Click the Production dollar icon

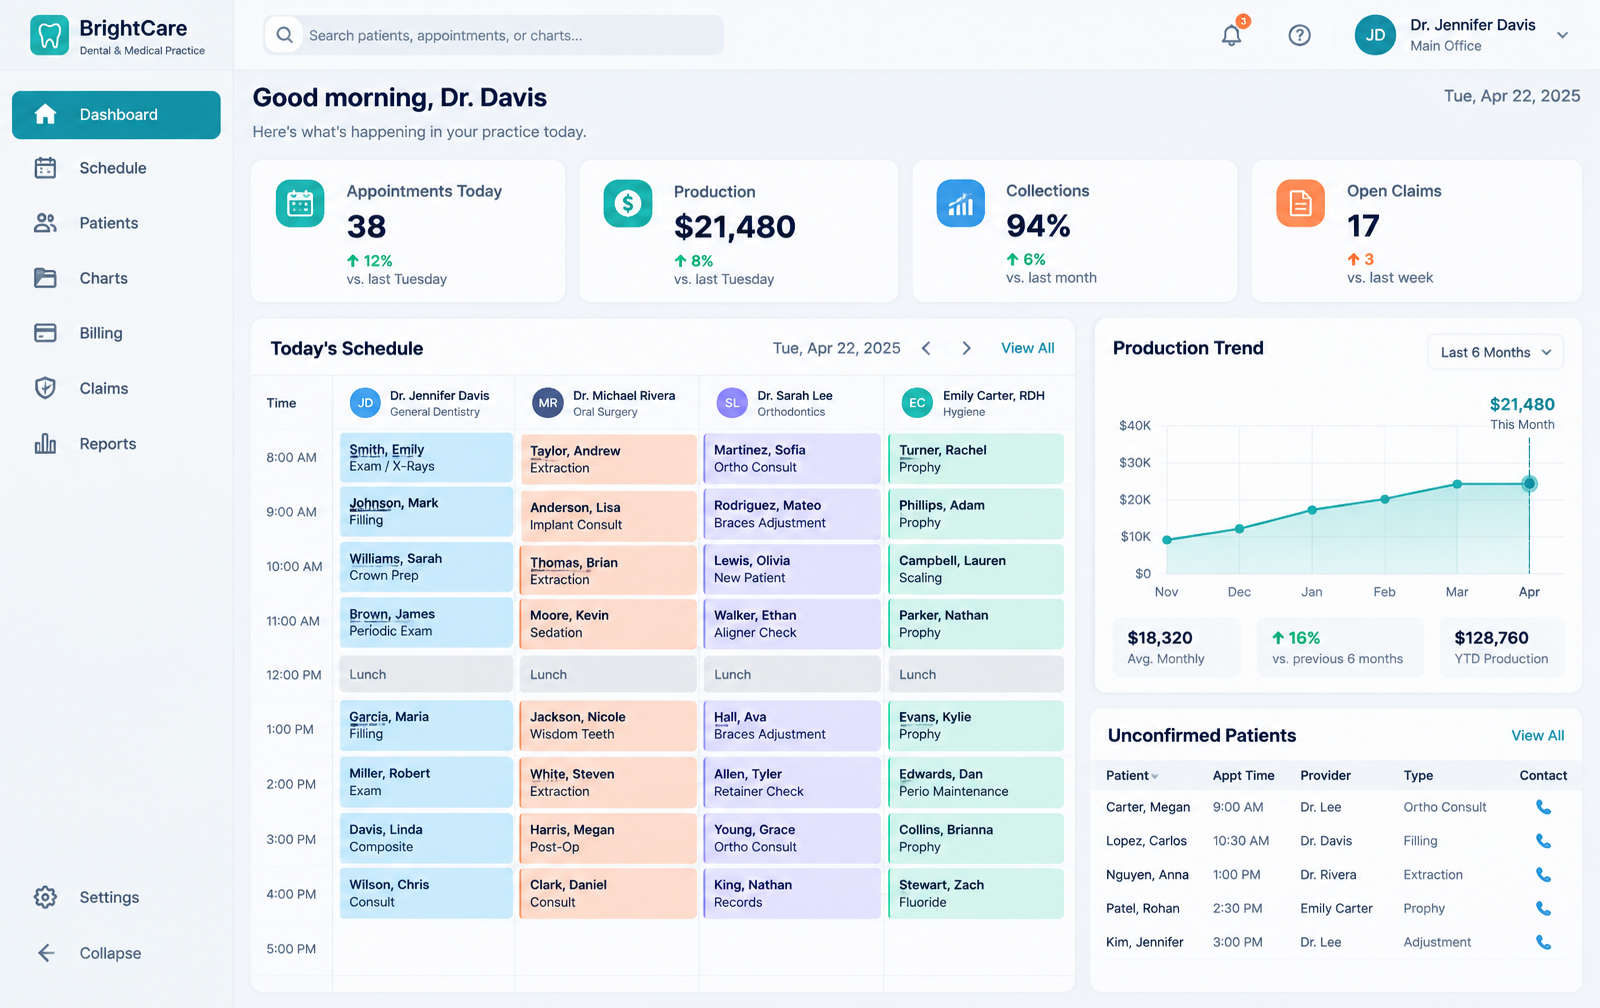click(628, 203)
